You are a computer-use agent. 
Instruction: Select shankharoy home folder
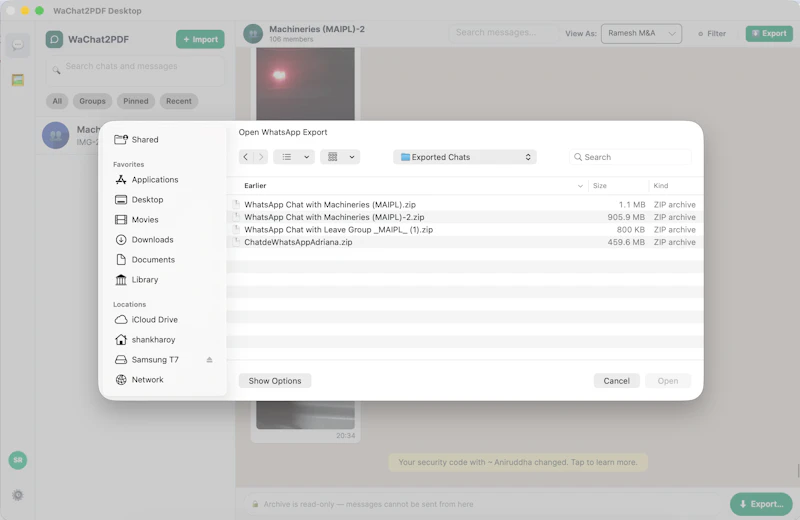145,339
